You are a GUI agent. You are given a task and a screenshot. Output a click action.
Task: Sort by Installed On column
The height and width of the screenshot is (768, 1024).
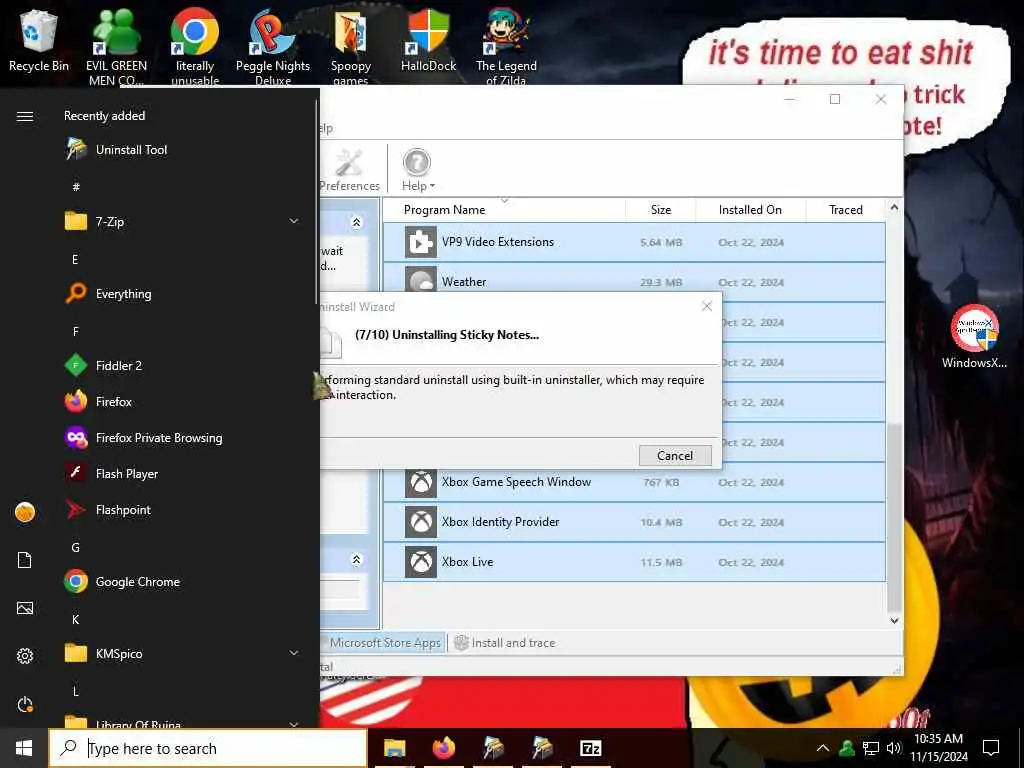tap(750, 210)
